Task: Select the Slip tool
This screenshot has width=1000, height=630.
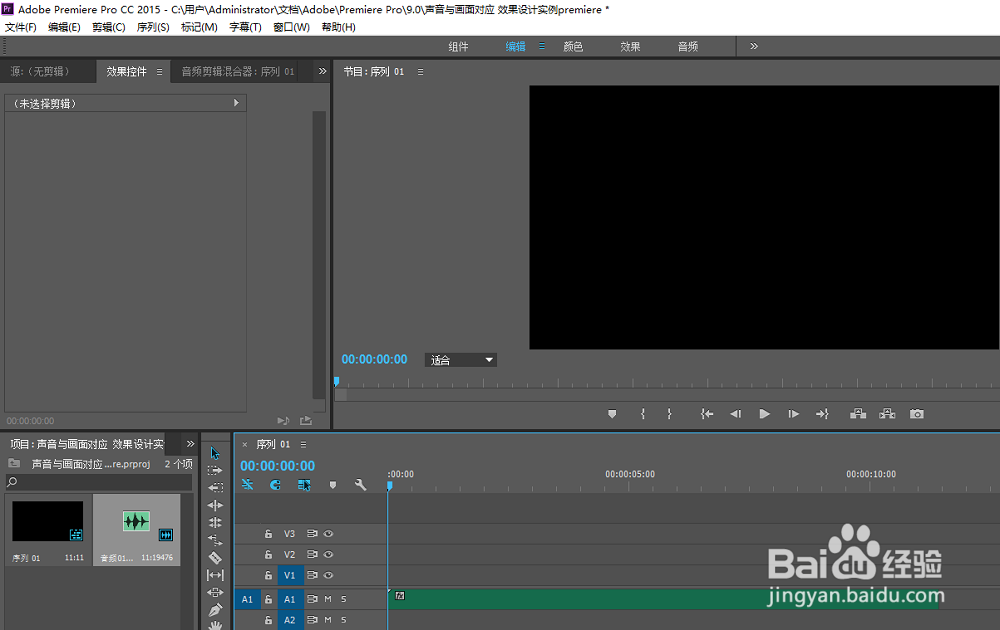Action: (x=215, y=575)
